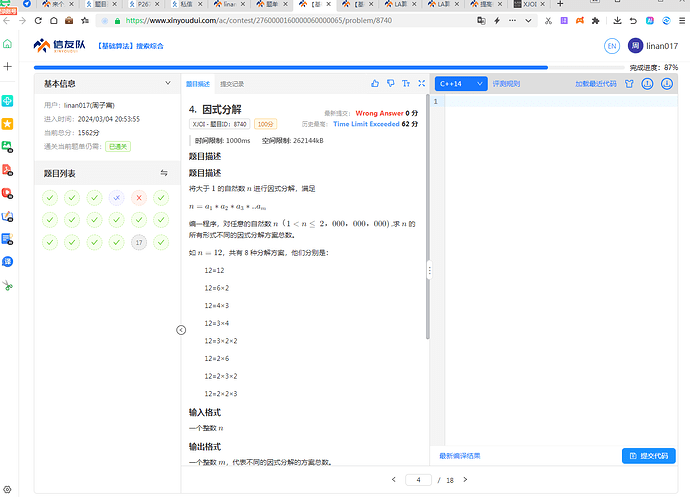
Task: Open the editor theme shirt icon
Action: point(629,84)
